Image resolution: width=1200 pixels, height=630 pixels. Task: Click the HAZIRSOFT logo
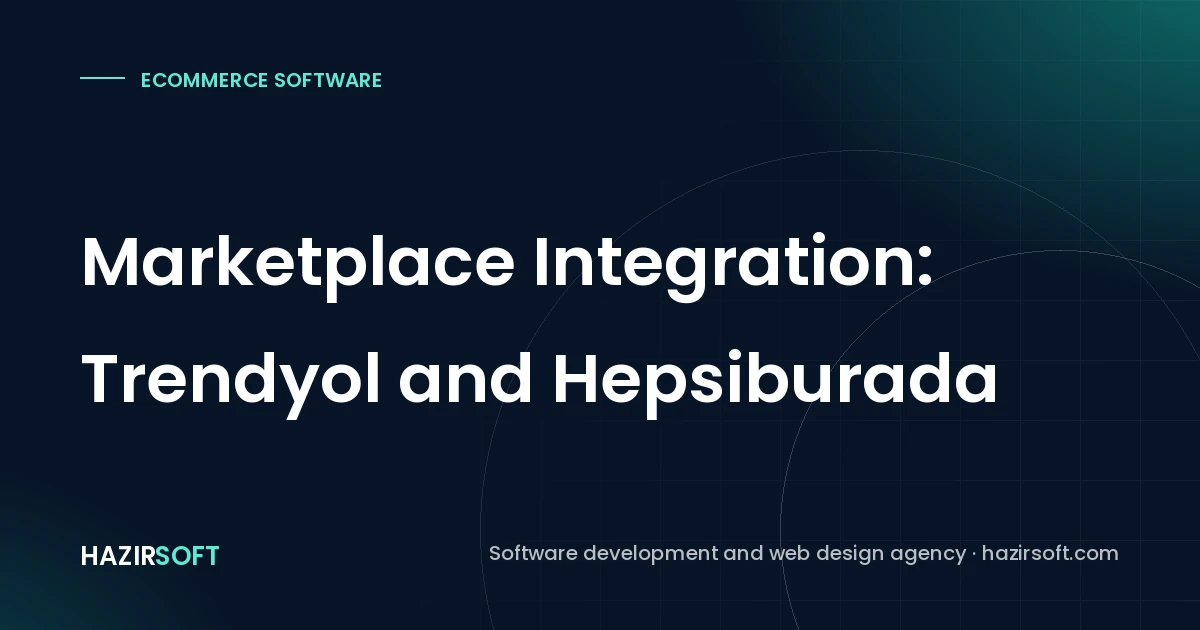tap(150, 556)
